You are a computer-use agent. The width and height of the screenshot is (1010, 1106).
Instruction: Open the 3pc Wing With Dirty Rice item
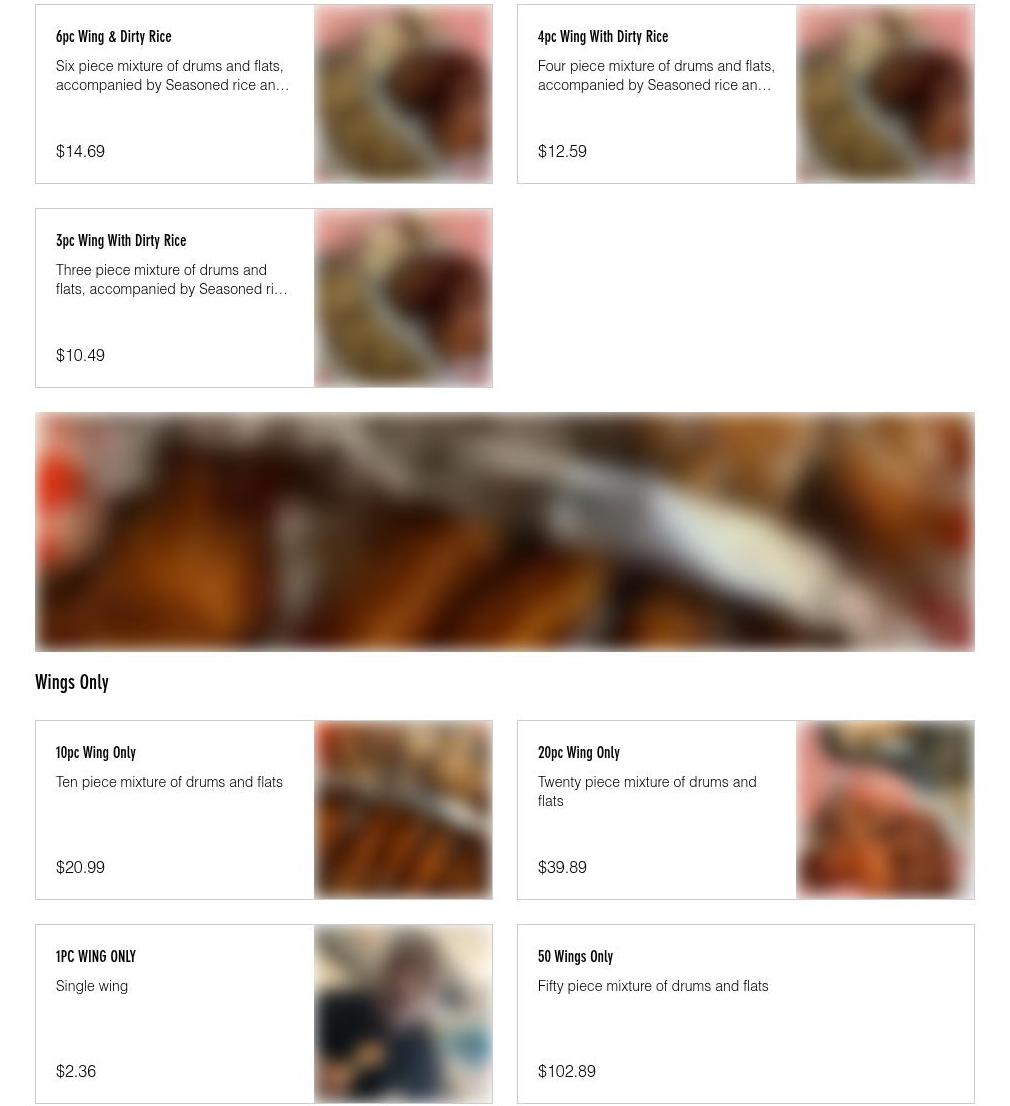[x=264, y=298]
